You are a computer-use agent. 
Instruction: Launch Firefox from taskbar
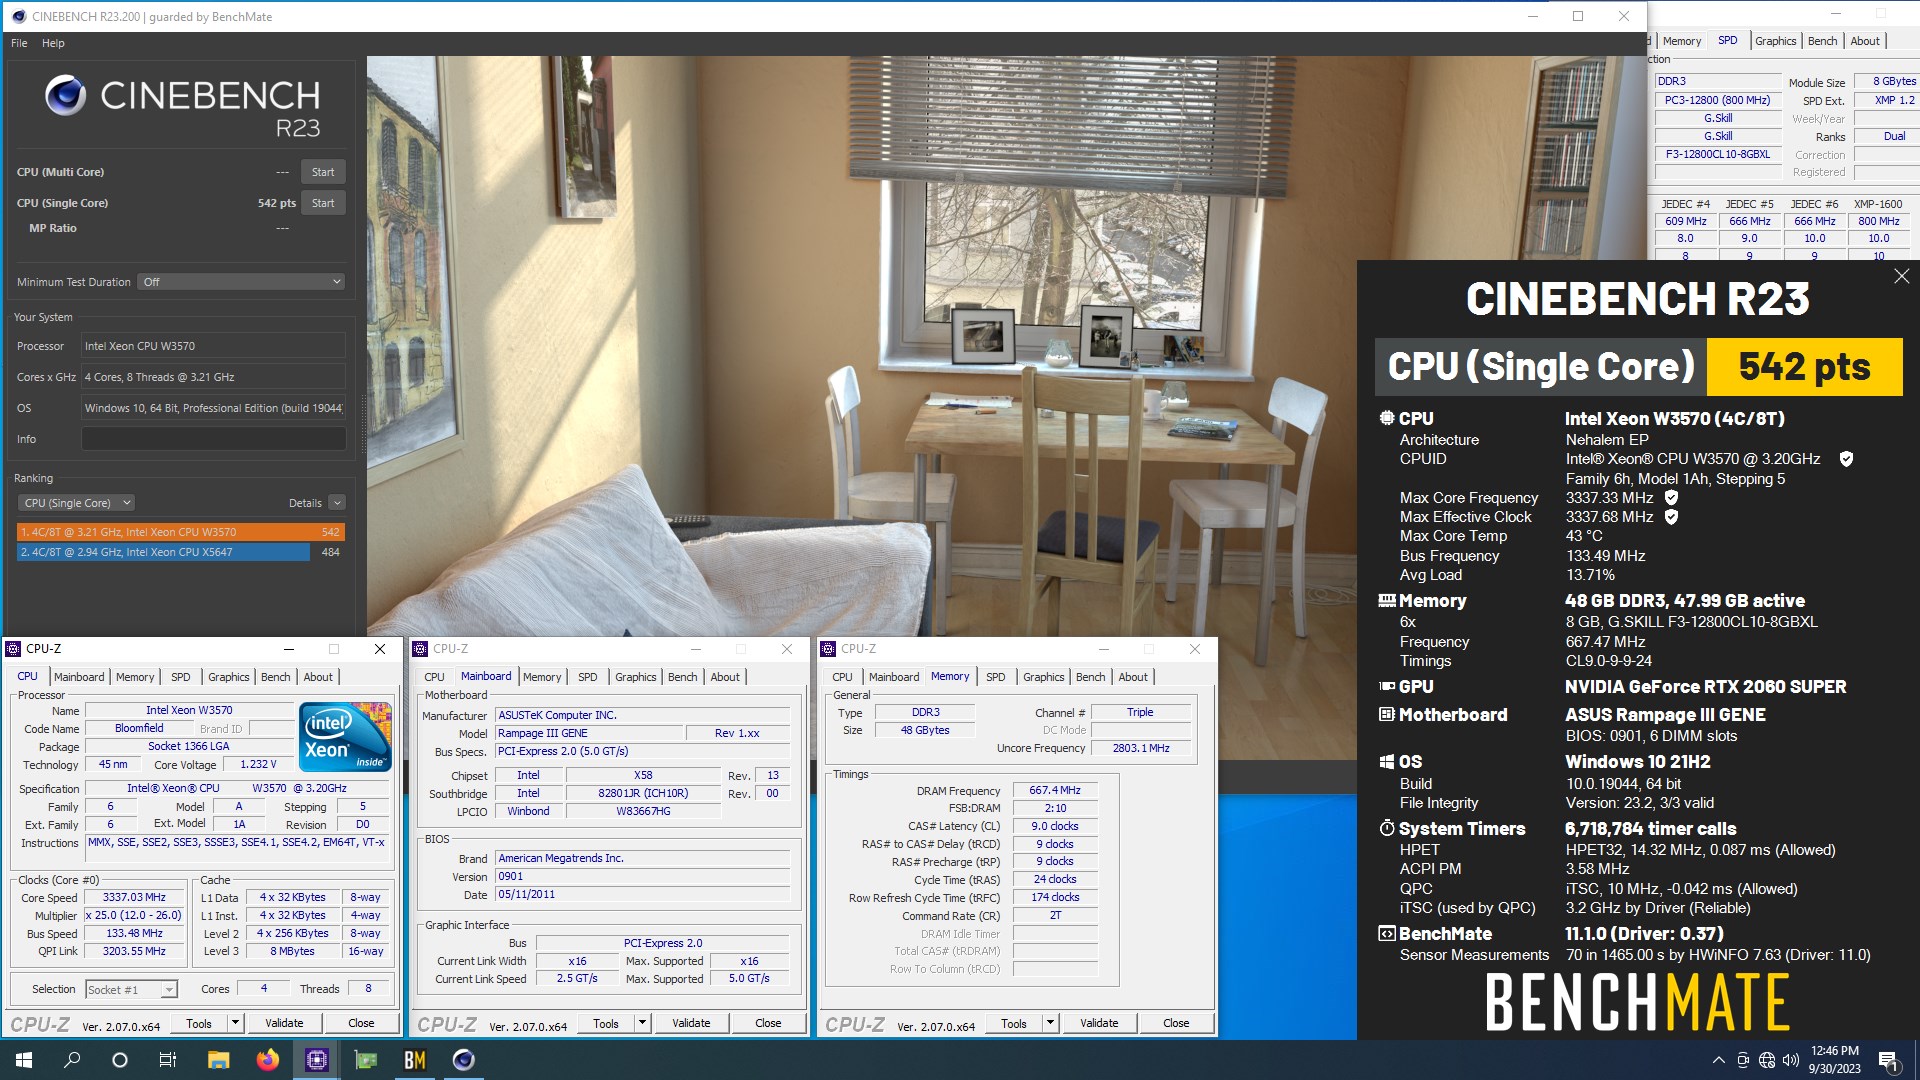(x=268, y=1060)
